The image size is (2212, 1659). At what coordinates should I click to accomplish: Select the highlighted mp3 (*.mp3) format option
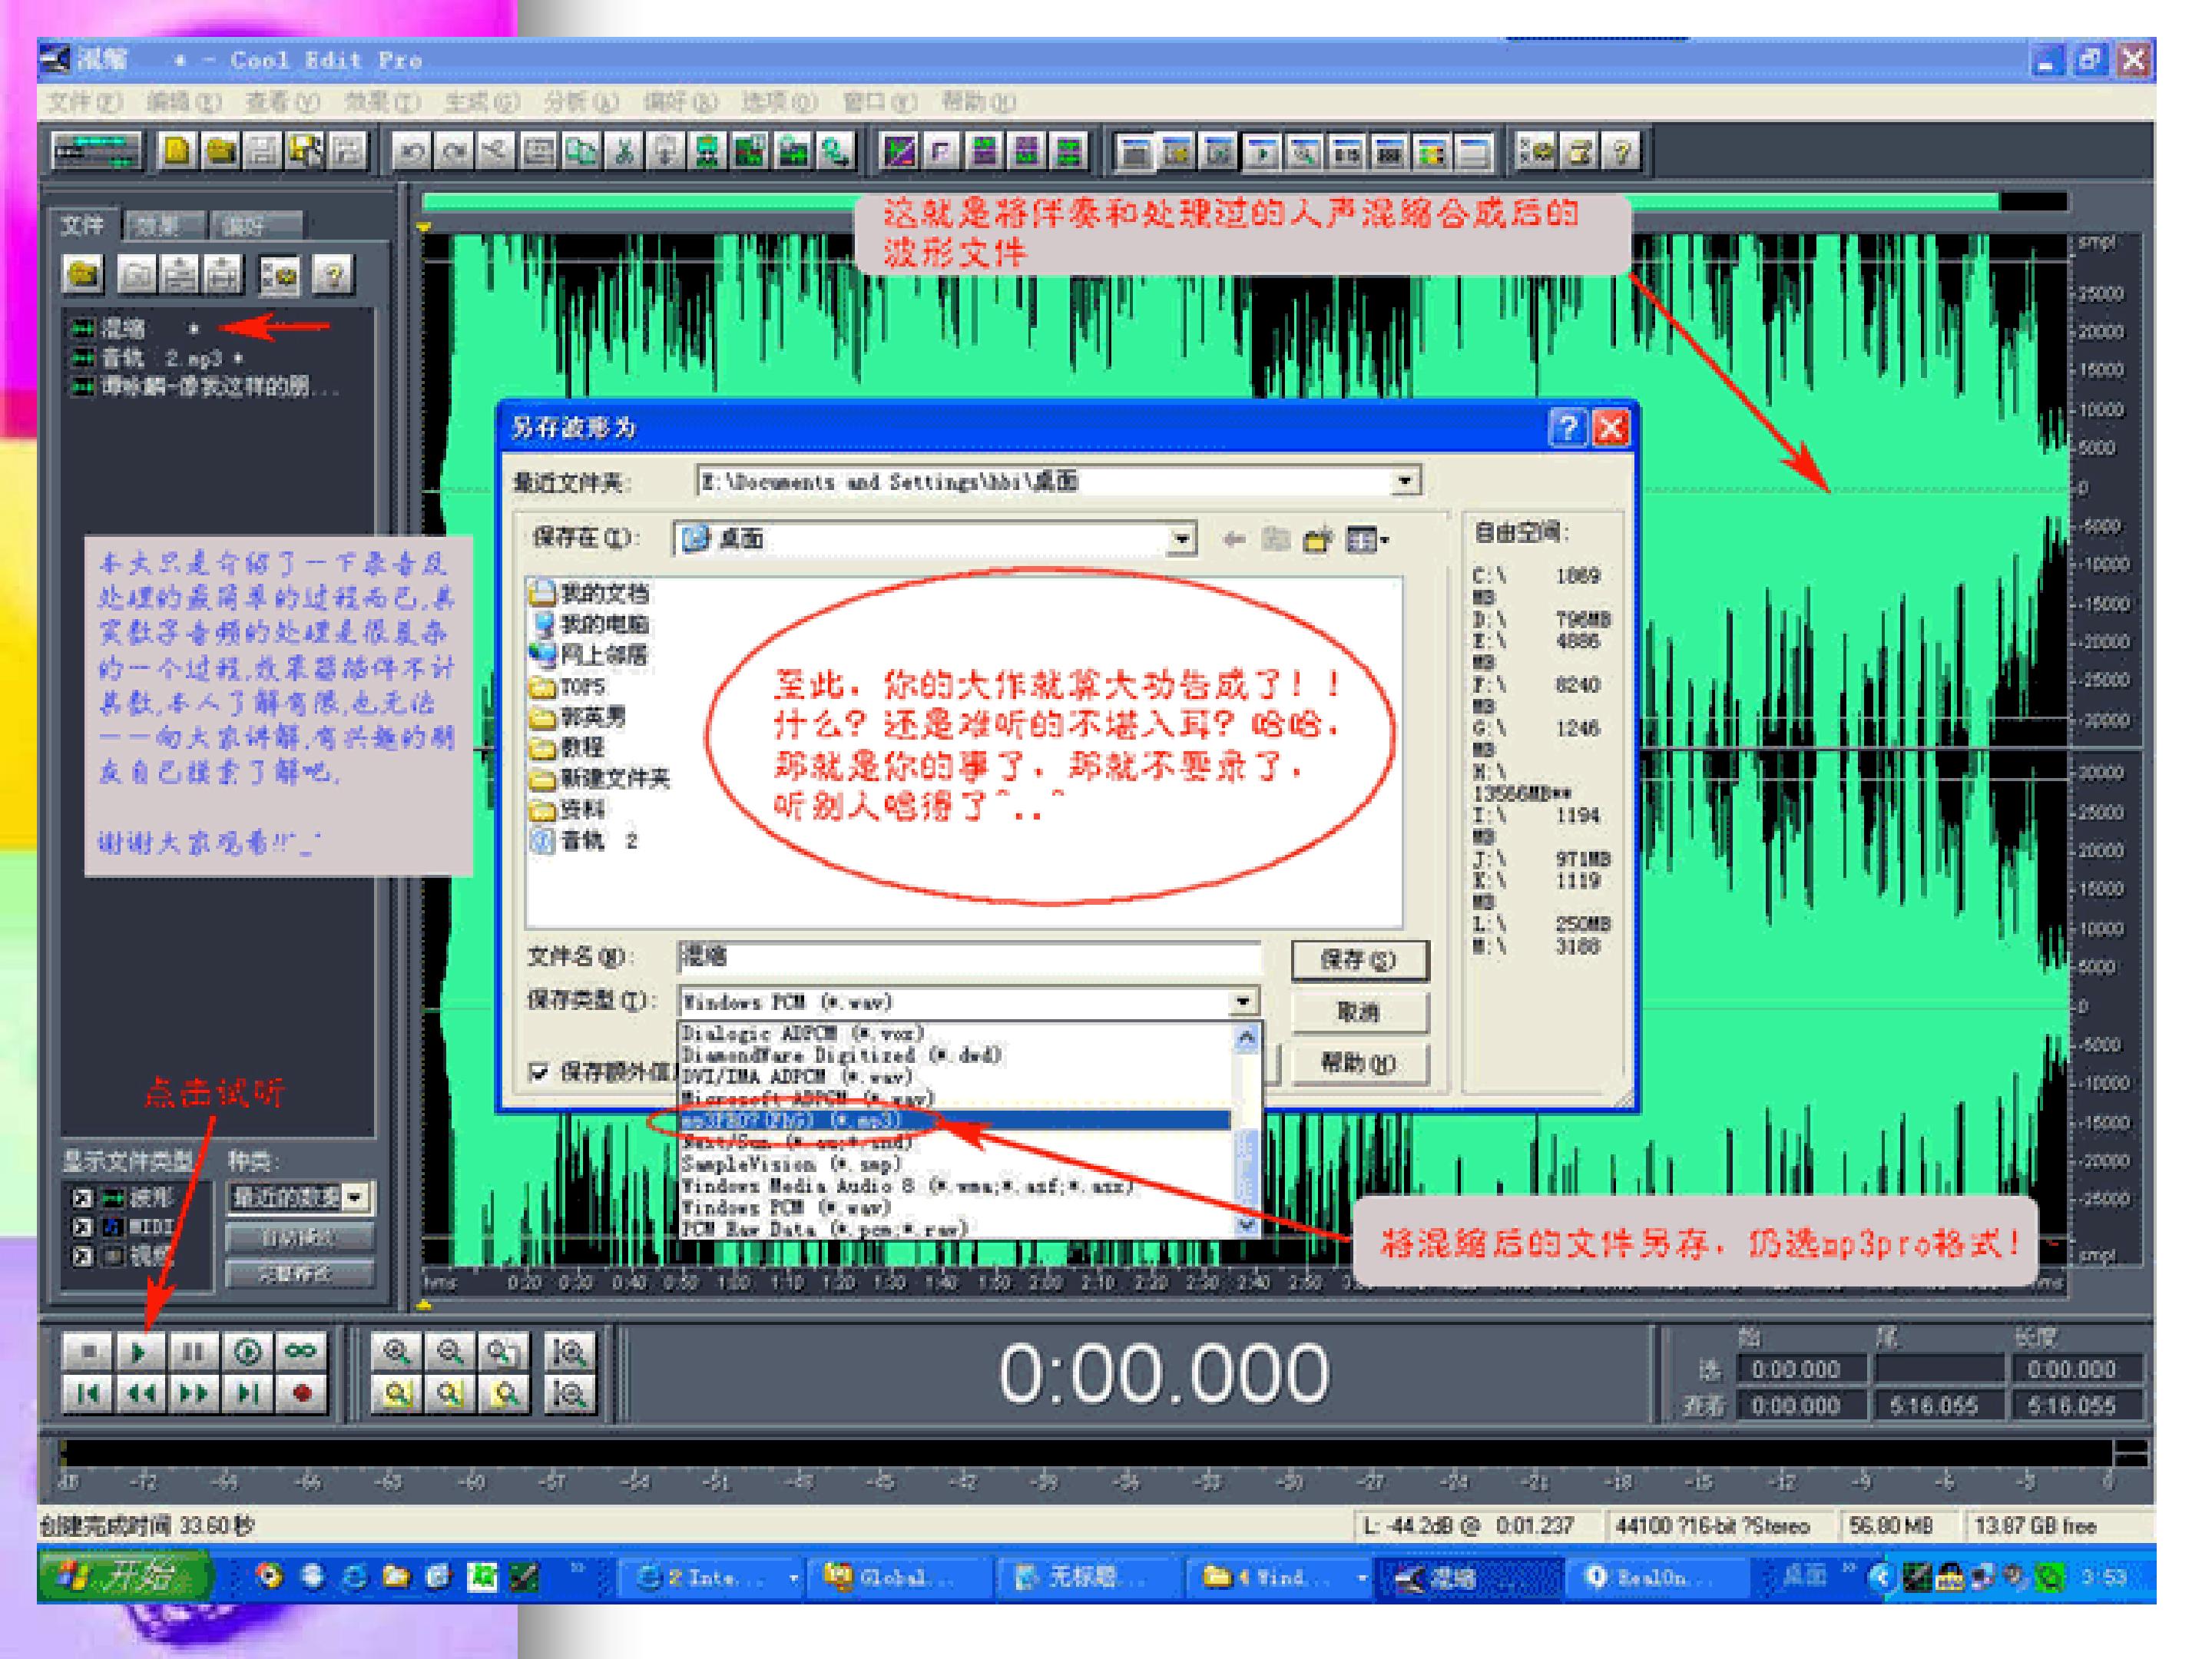(955, 1120)
